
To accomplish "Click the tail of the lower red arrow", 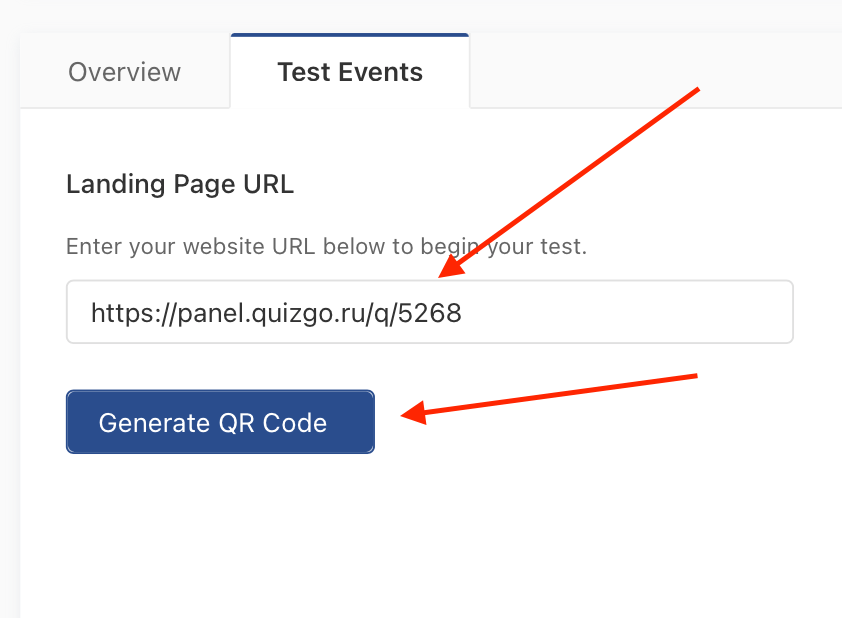I will (692, 376).
